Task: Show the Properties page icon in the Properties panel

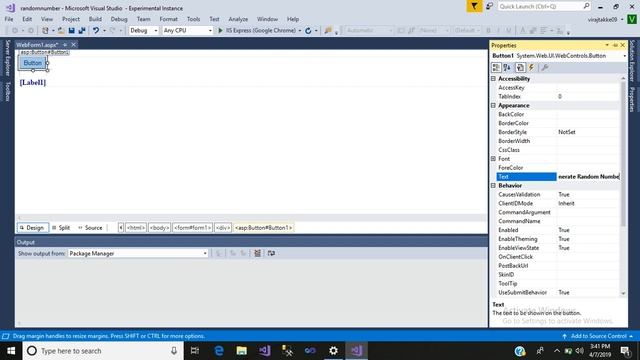Action: pyautogui.click(x=520, y=67)
